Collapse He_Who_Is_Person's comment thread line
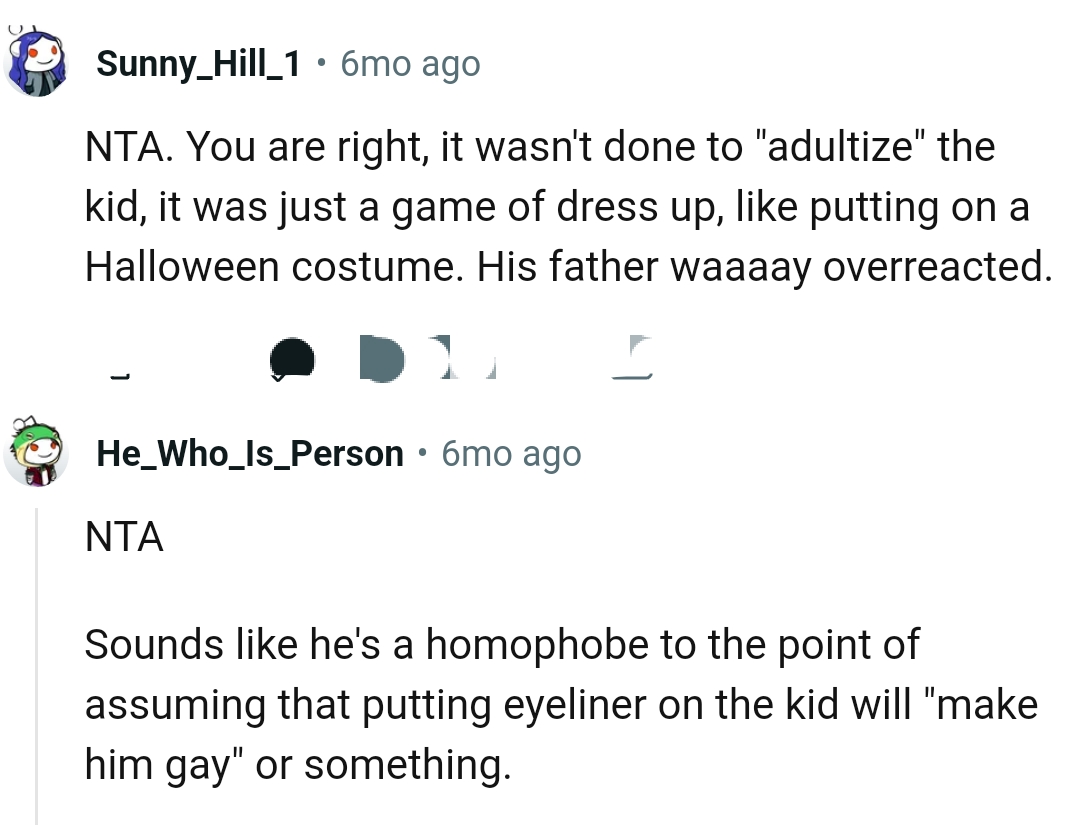Viewport: 1080px width, 825px height. (37, 650)
